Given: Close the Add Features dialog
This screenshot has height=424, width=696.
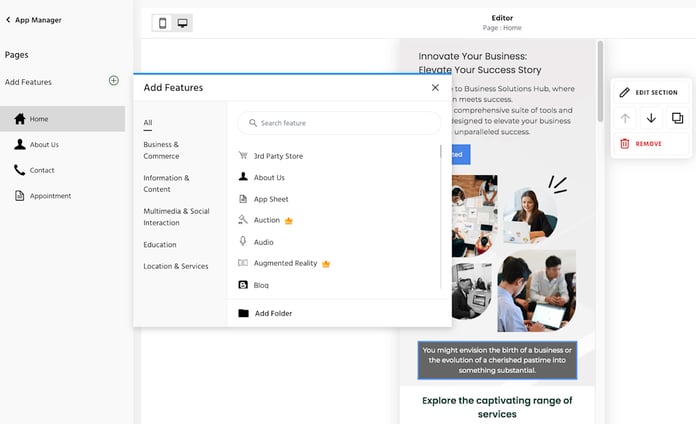Looking at the screenshot, I should [x=435, y=88].
